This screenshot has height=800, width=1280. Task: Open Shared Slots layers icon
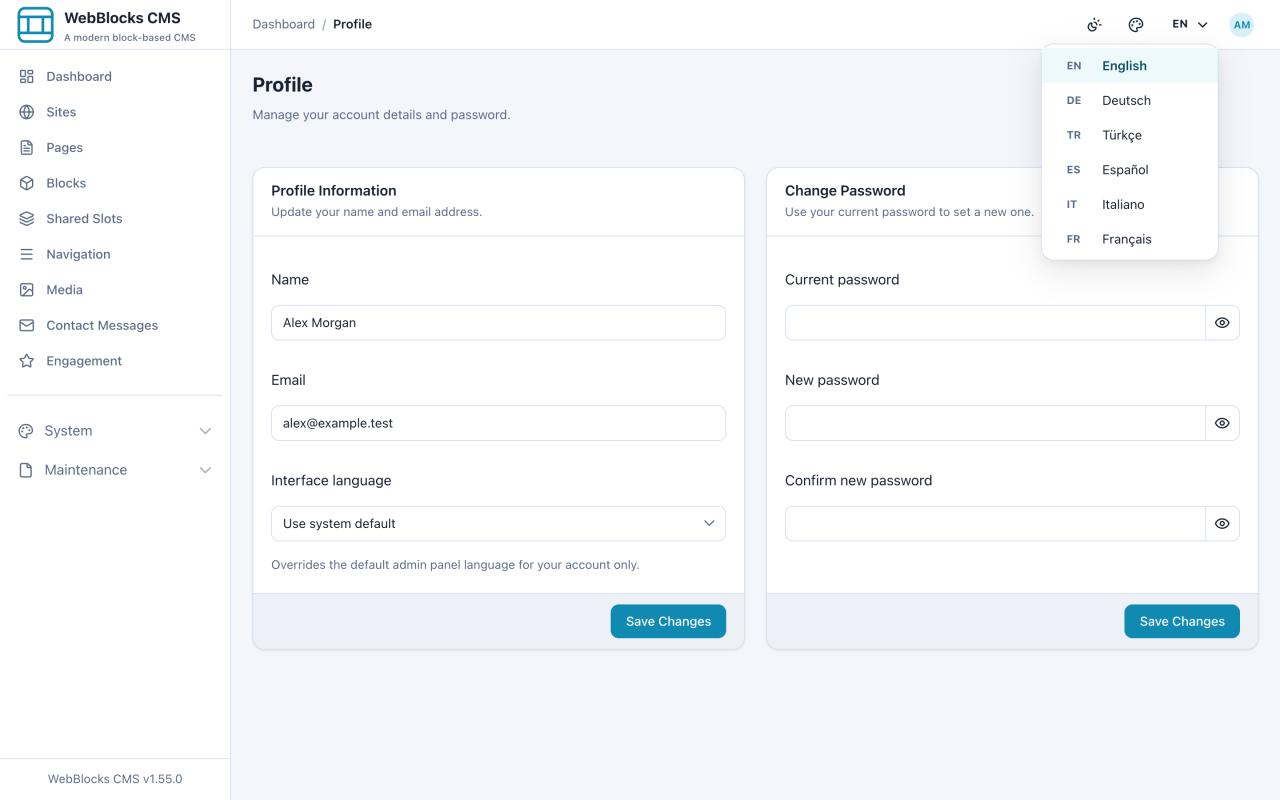27,218
